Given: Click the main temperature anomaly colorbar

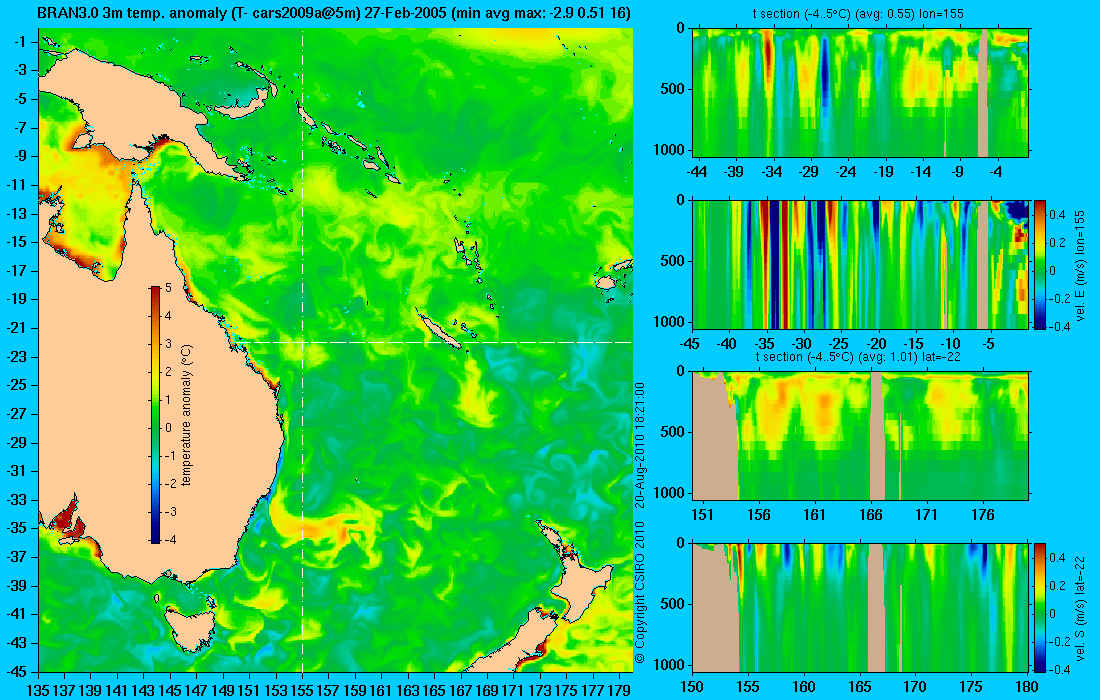Looking at the screenshot, I should (x=155, y=414).
